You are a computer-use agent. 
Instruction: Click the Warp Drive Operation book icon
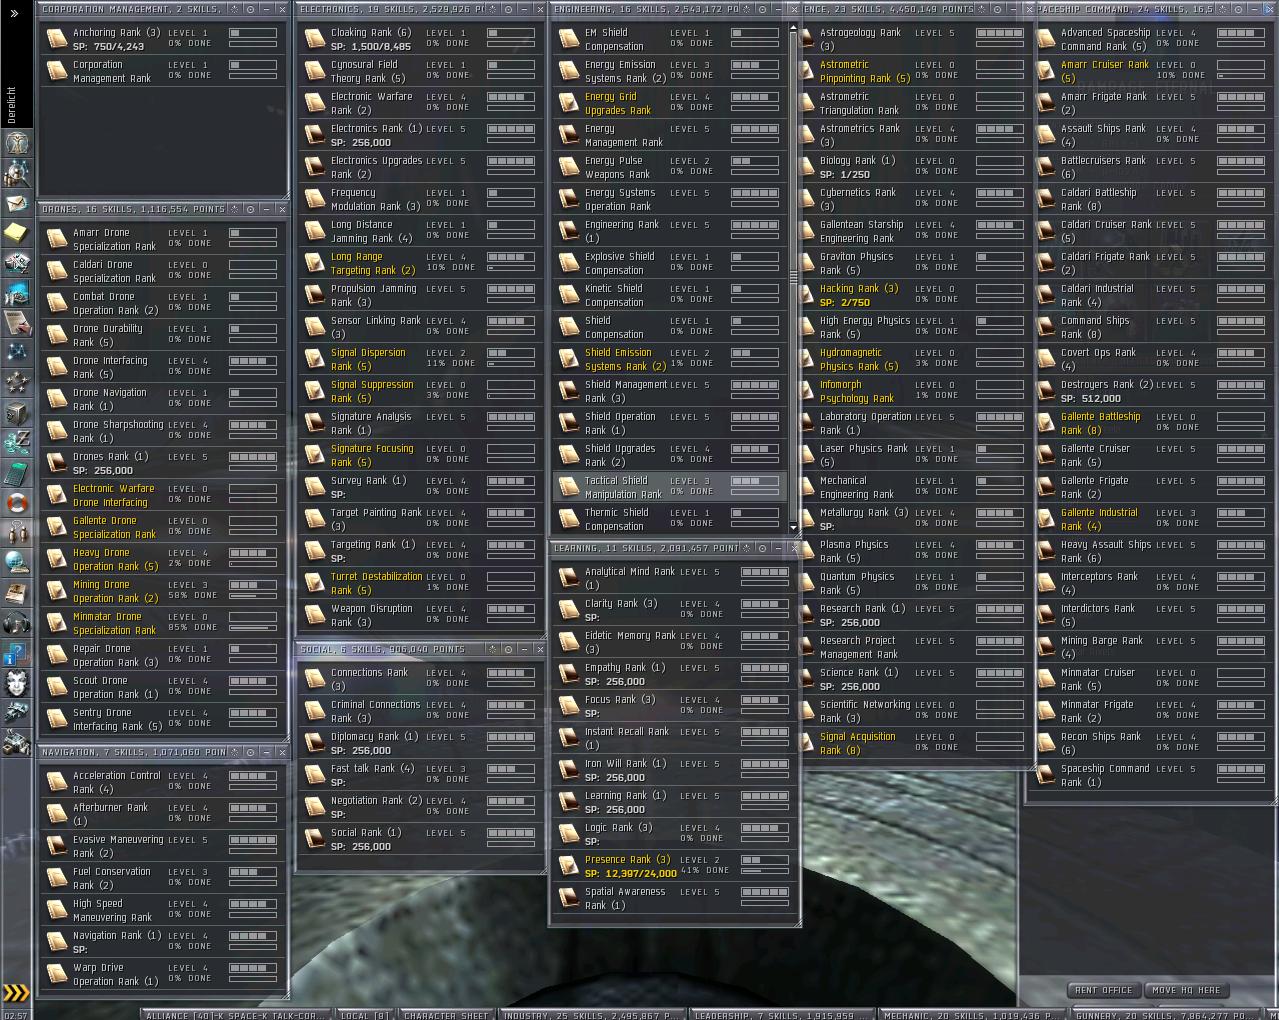pos(58,974)
